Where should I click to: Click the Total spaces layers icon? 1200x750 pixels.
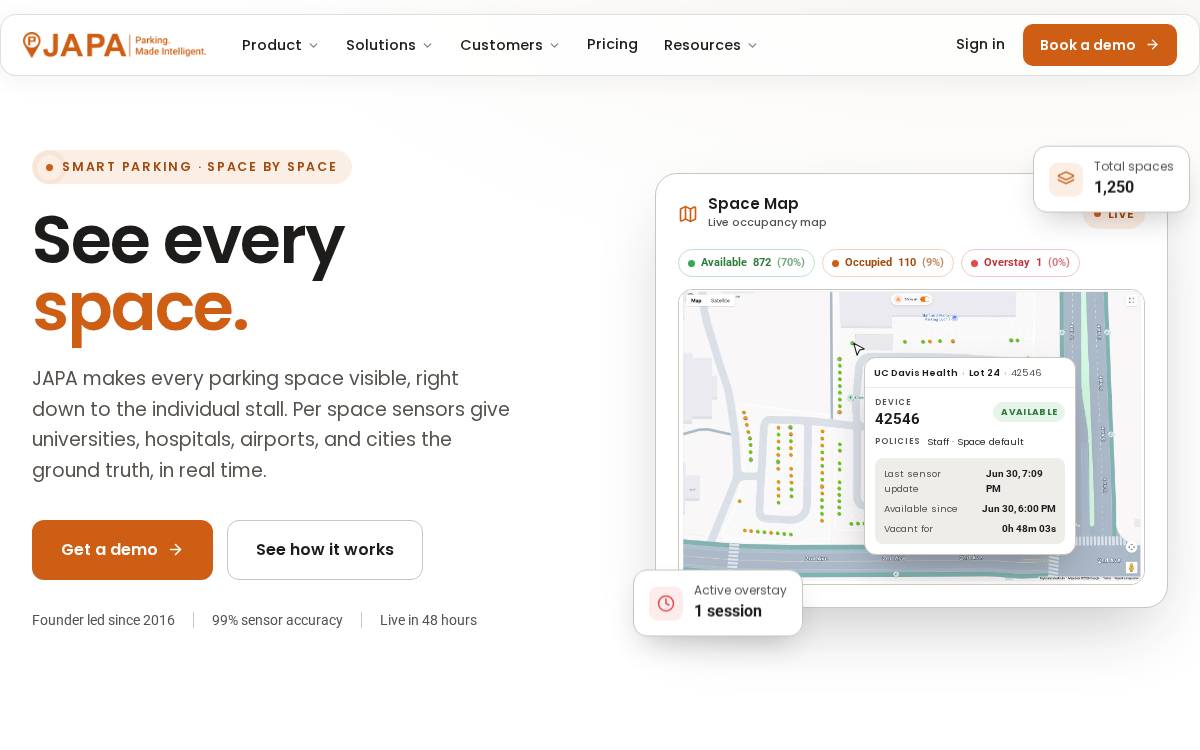tap(1066, 179)
